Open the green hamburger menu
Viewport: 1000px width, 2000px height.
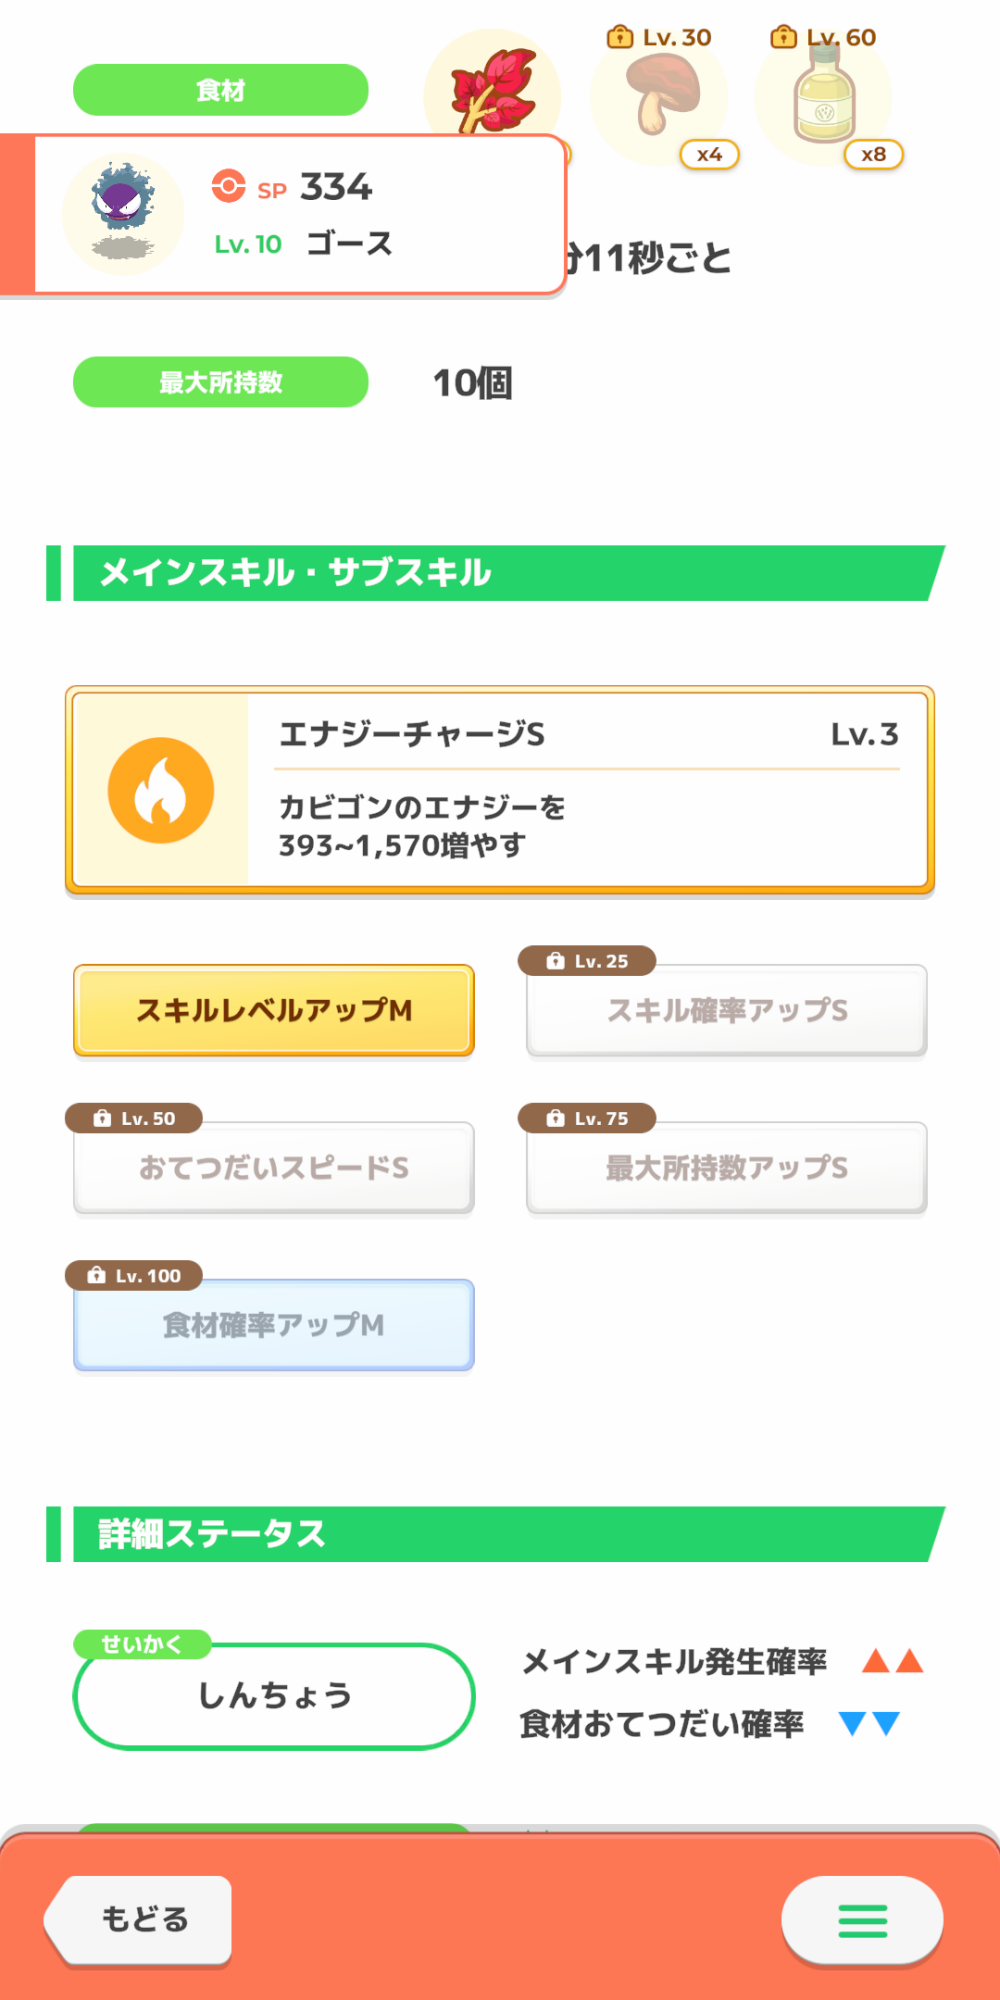tap(862, 1920)
